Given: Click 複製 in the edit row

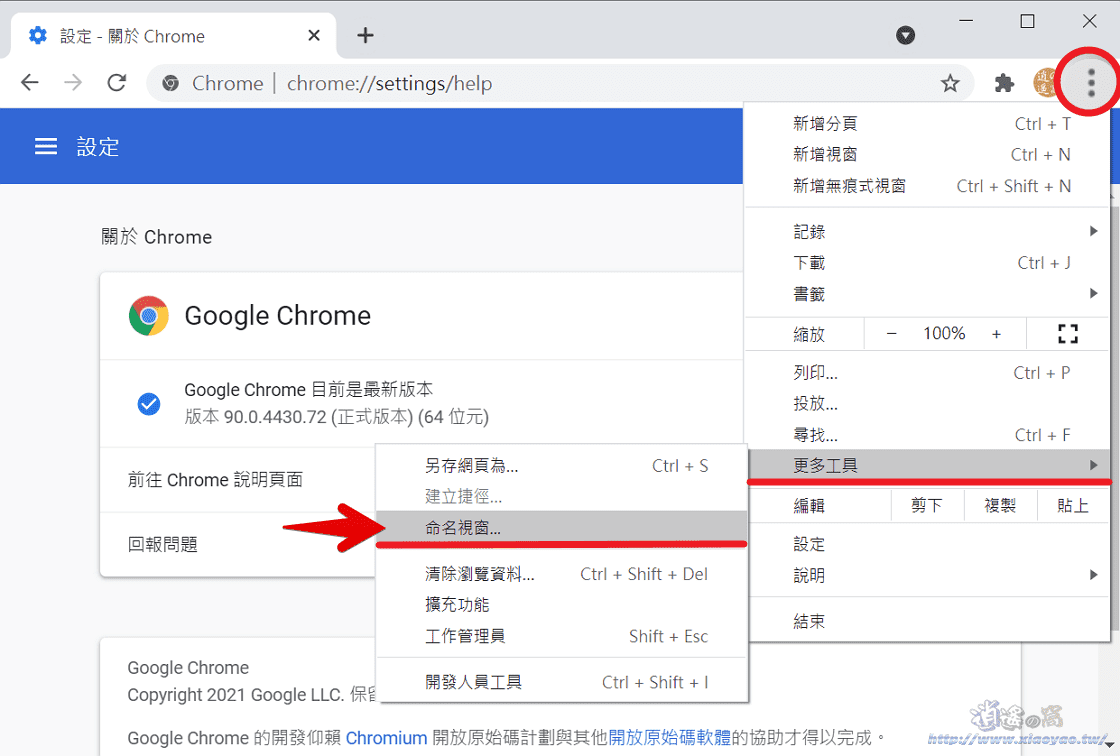Looking at the screenshot, I should (x=999, y=506).
